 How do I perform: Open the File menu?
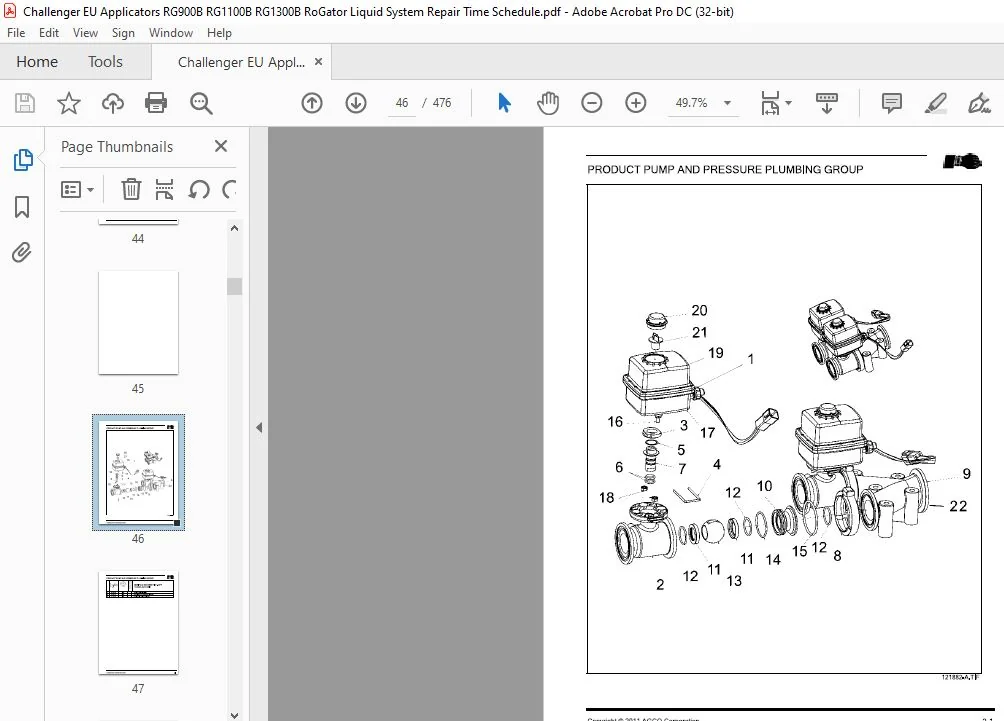tap(16, 33)
